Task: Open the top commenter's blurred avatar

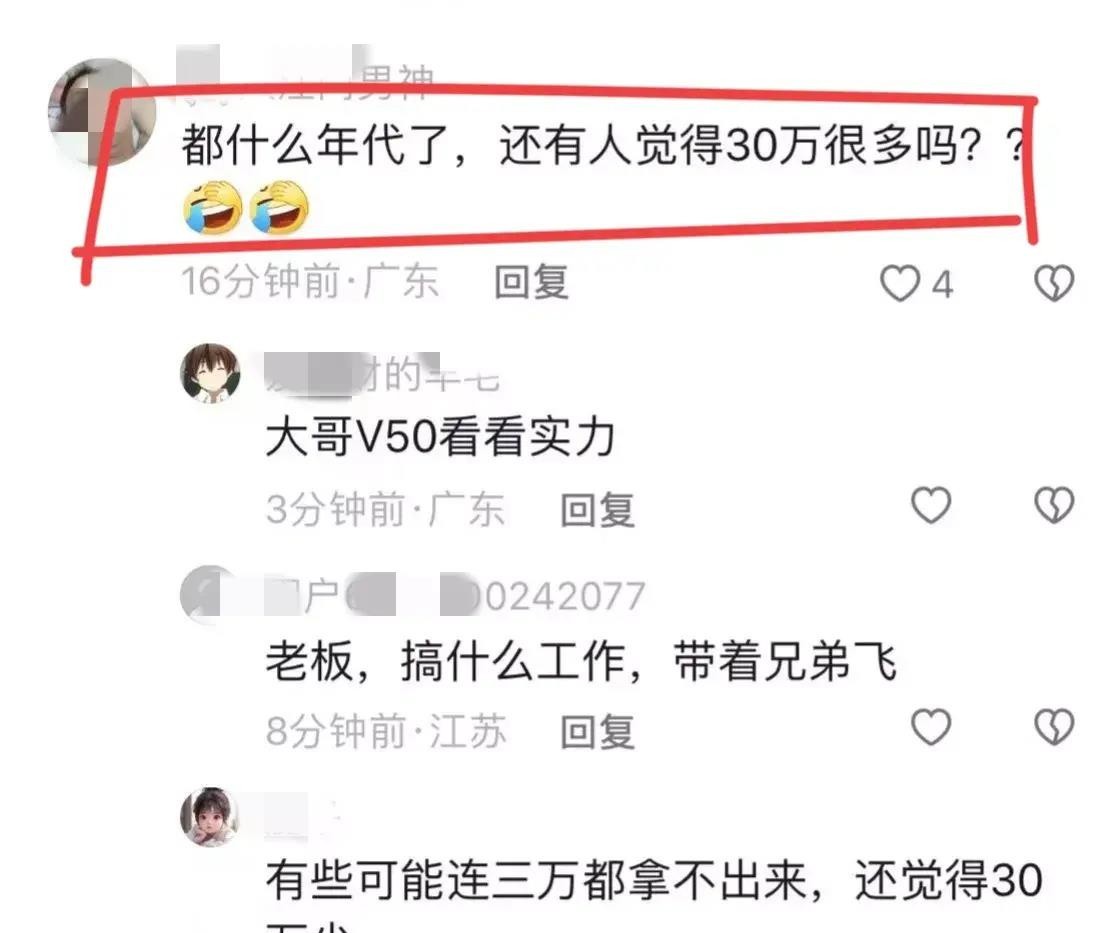Action: pyautogui.click(x=103, y=112)
